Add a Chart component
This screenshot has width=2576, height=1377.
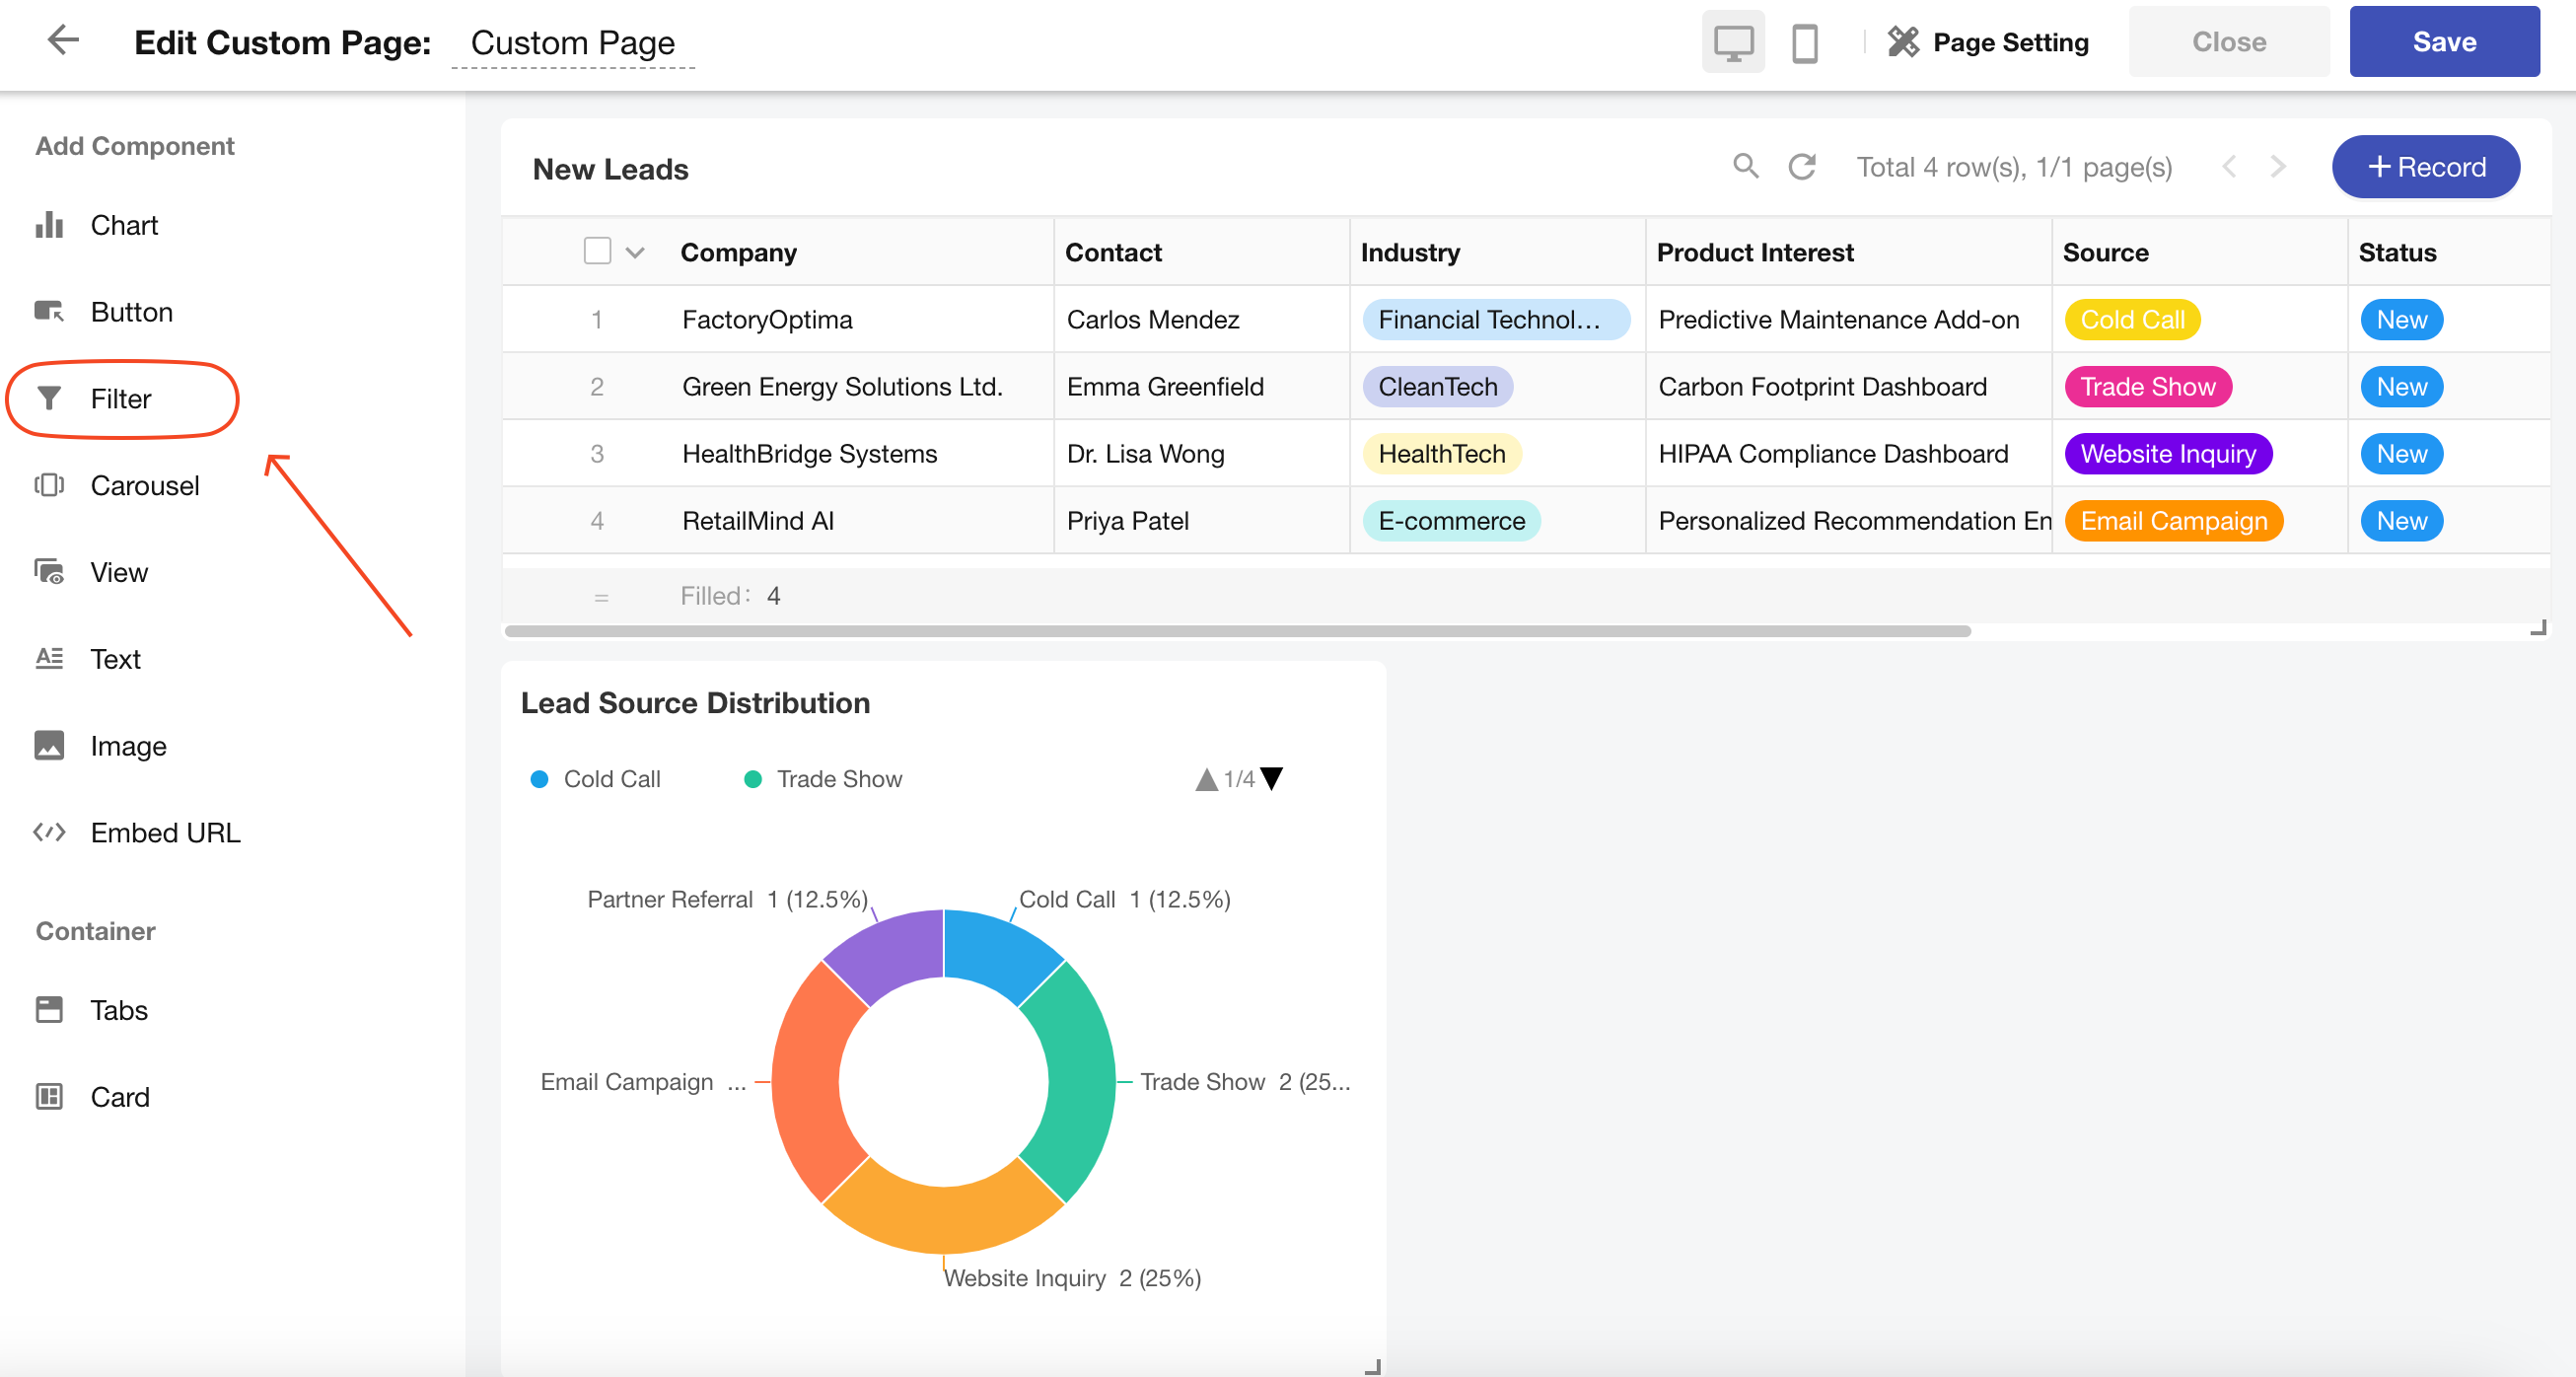point(123,225)
